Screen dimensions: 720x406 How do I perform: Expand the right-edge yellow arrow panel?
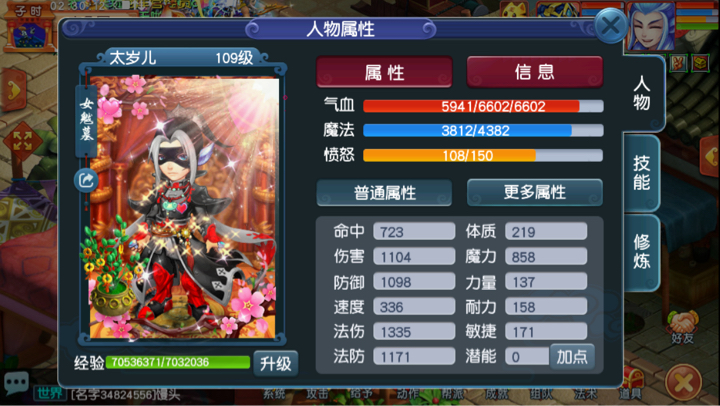[x=710, y=155]
